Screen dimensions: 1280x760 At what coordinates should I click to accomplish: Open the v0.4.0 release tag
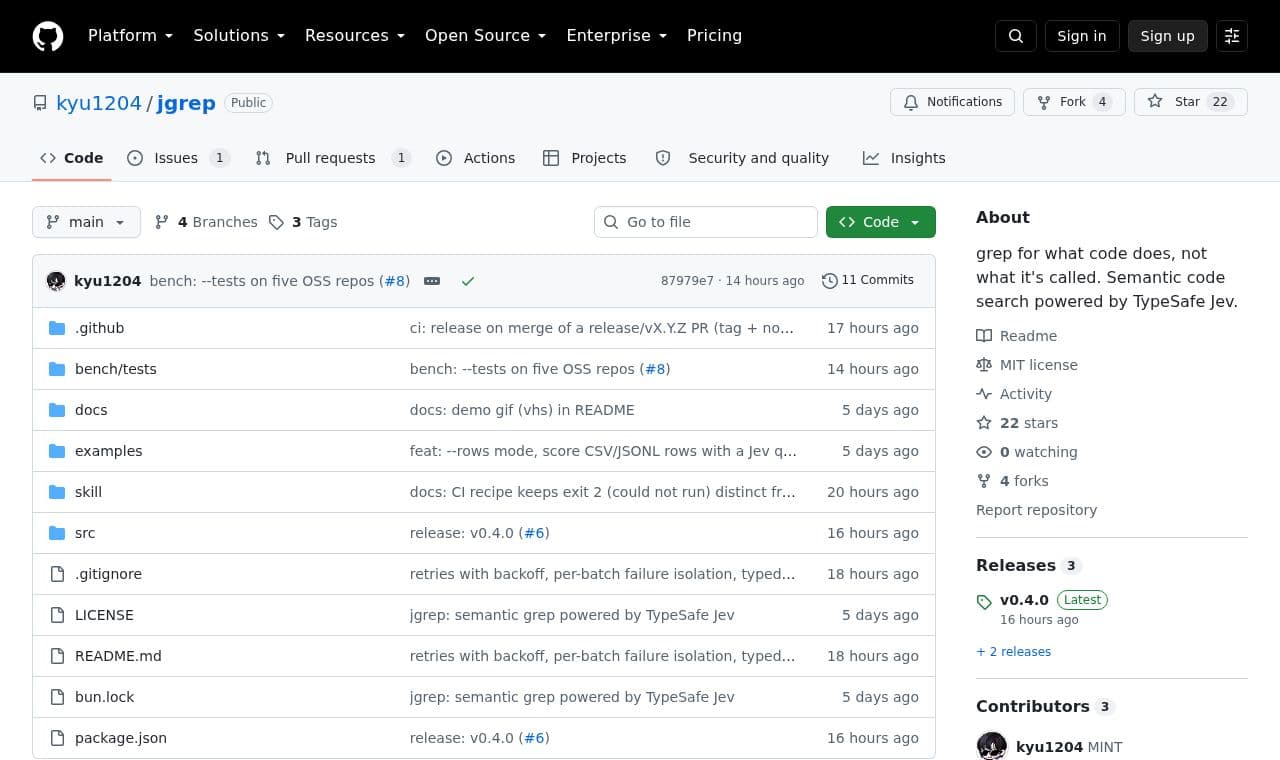[x=1024, y=600]
